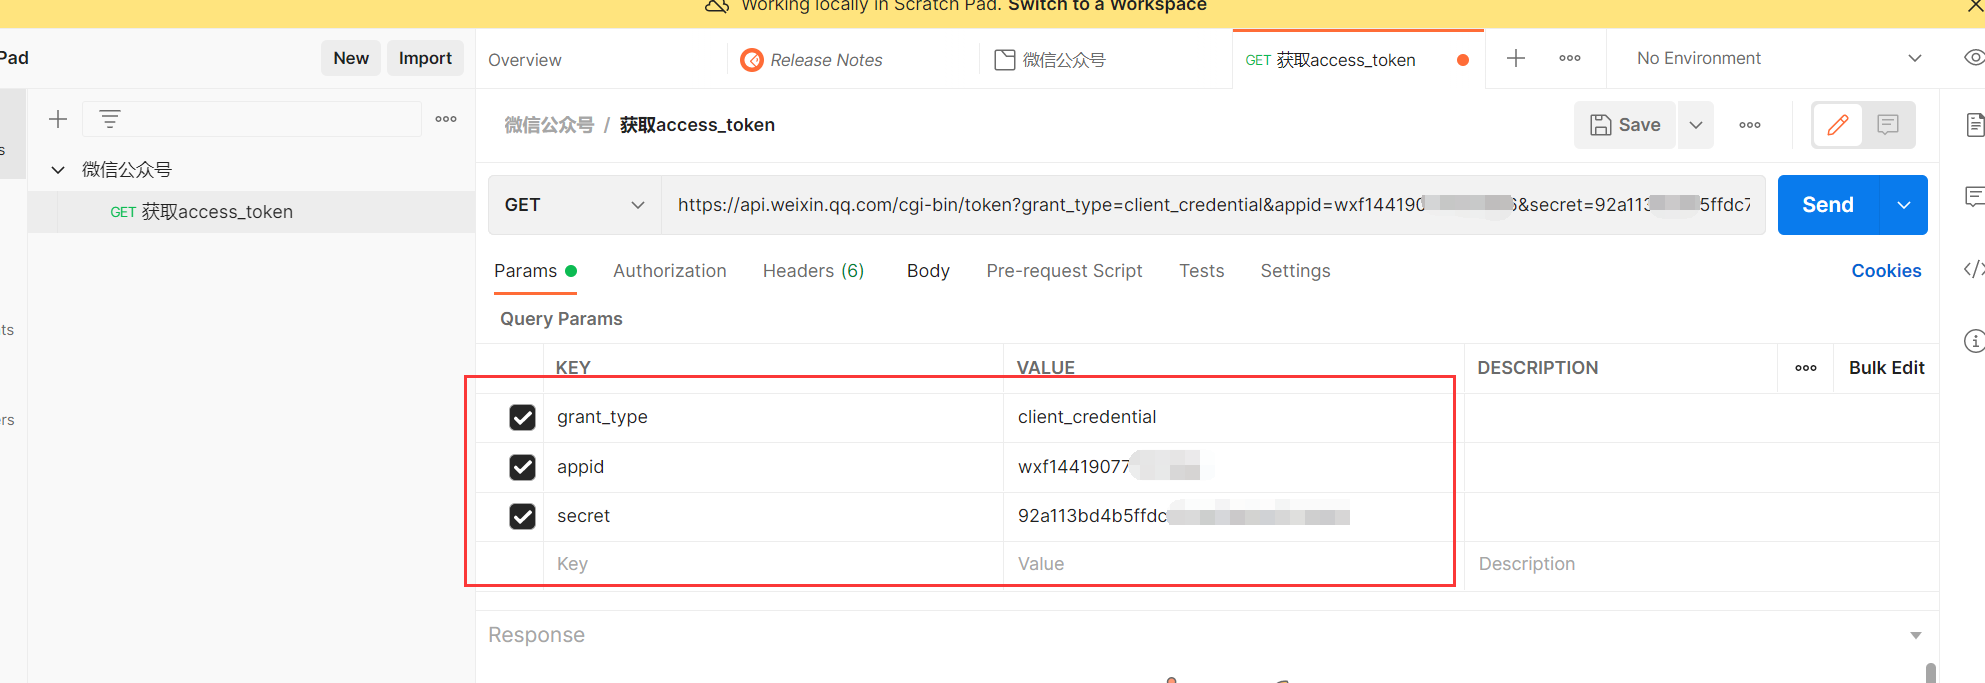
Task: Close the Scratch Pad banner
Action: coord(1975,5)
